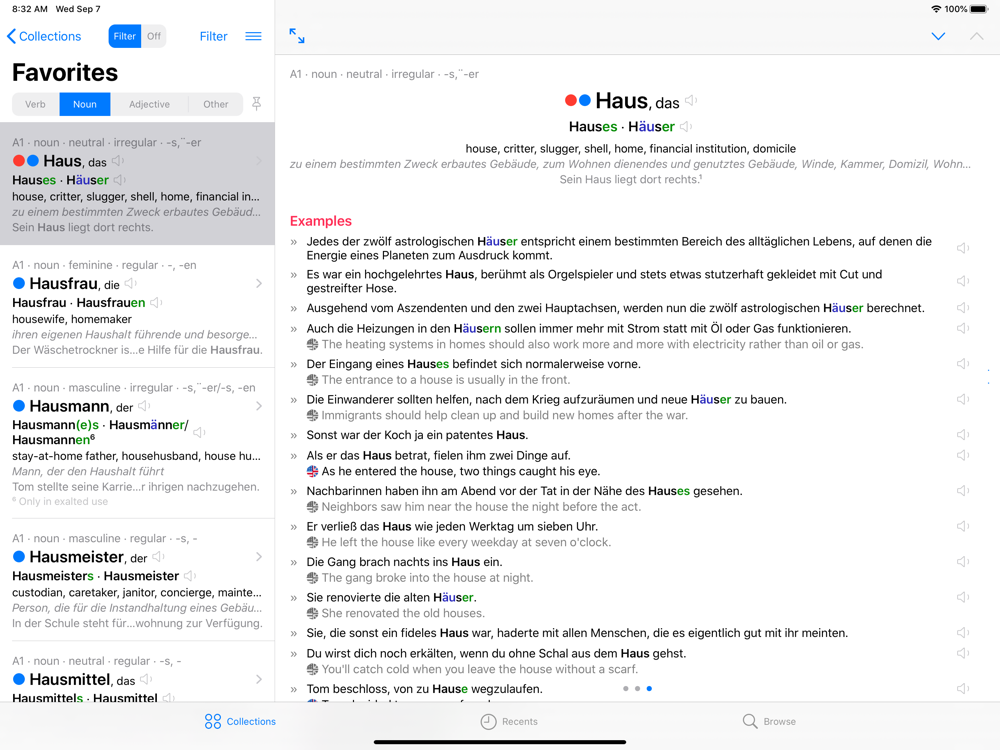Play audio for 'Tom beschloss' example
Image resolution: width=1000 pixels, height=750 pixels.
tap(963, 689)
